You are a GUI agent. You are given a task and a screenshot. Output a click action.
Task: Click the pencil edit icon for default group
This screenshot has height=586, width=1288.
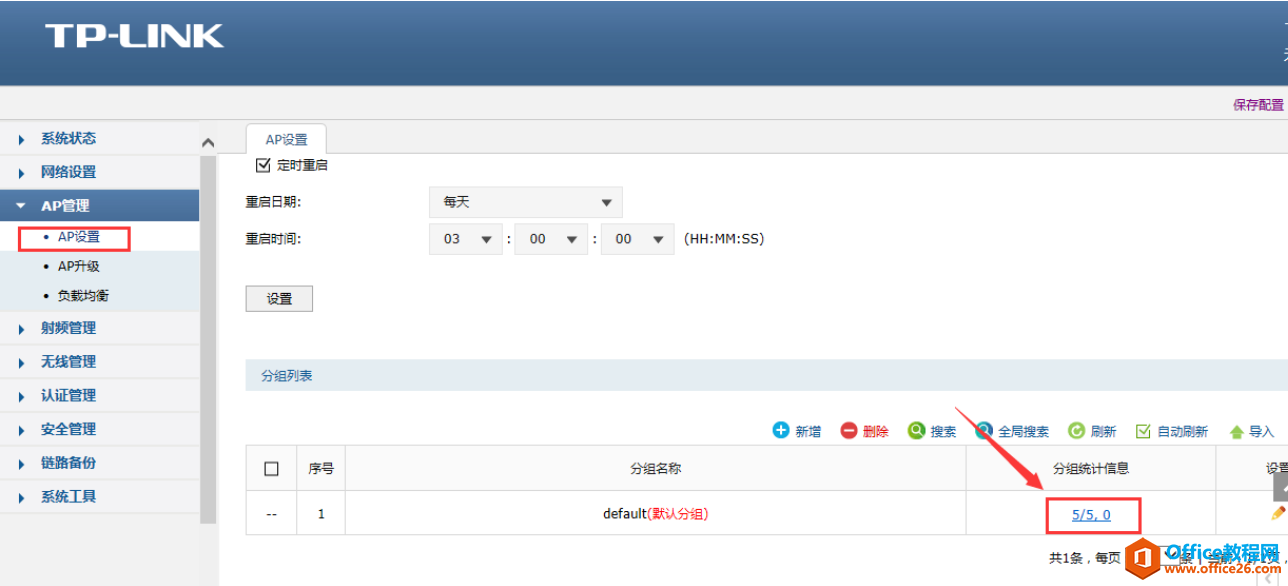coord(1278,513)
